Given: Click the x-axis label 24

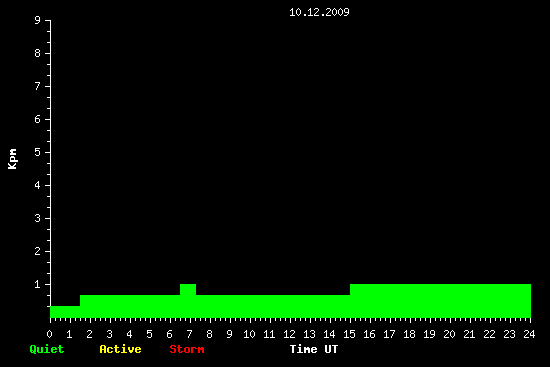Looking at the screenshot, I should 529,334.
